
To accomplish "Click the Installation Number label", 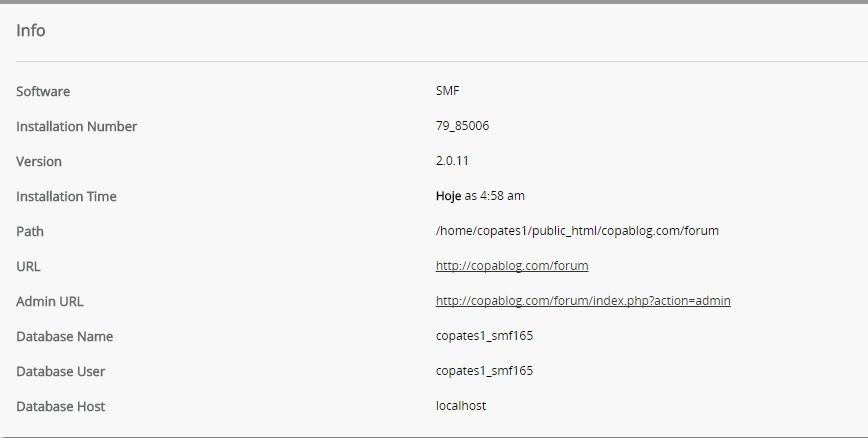I will 76,126.
